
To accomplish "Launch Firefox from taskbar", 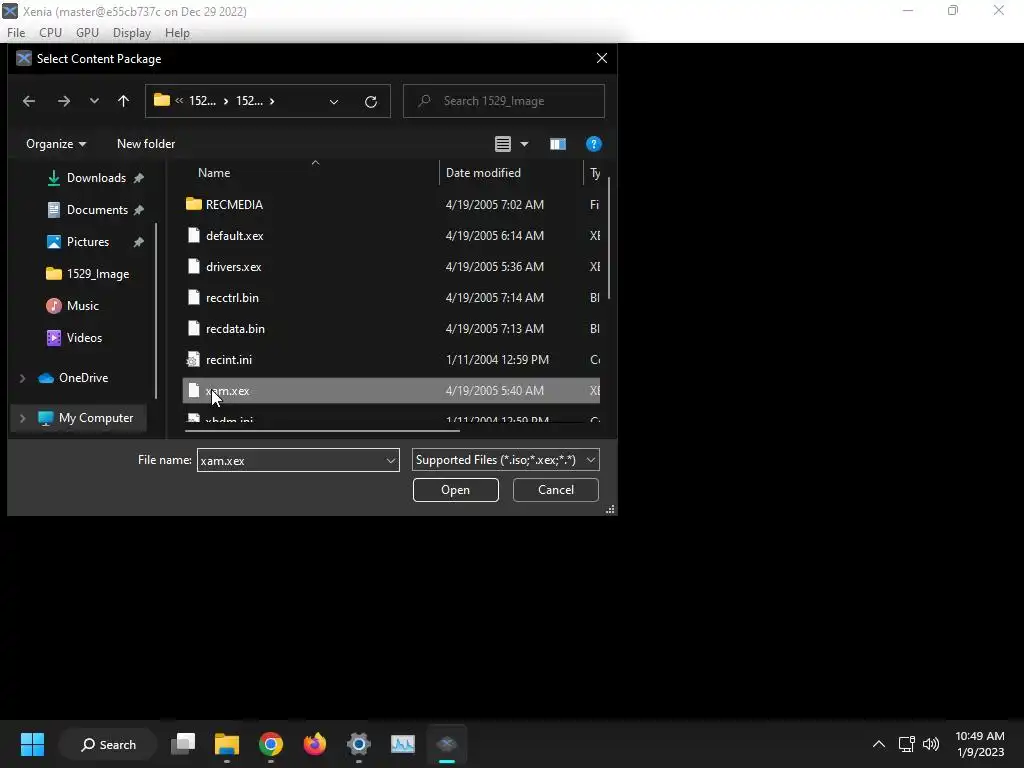I will [315, 744].
